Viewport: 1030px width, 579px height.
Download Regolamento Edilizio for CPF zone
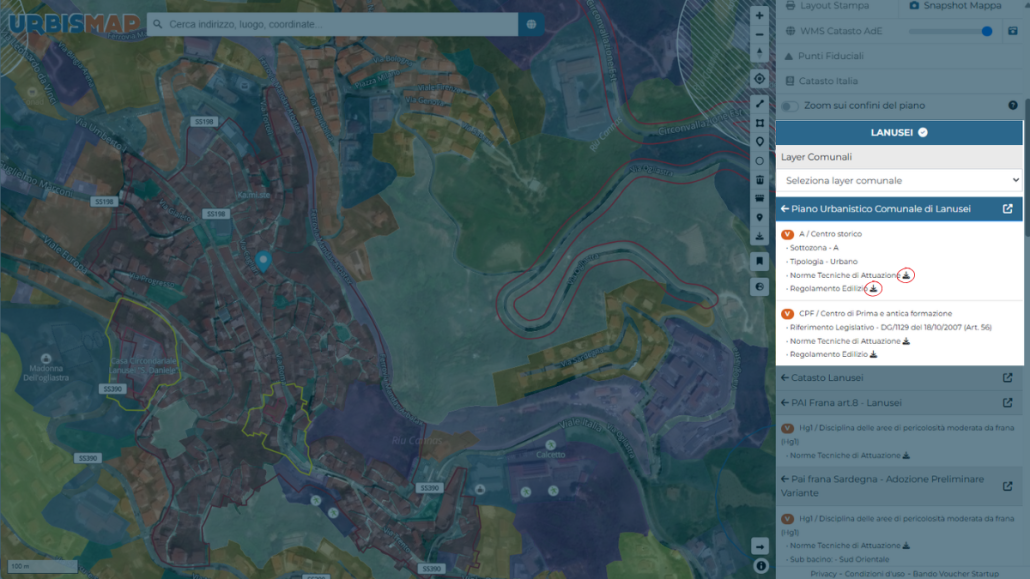tap(873, 354)
